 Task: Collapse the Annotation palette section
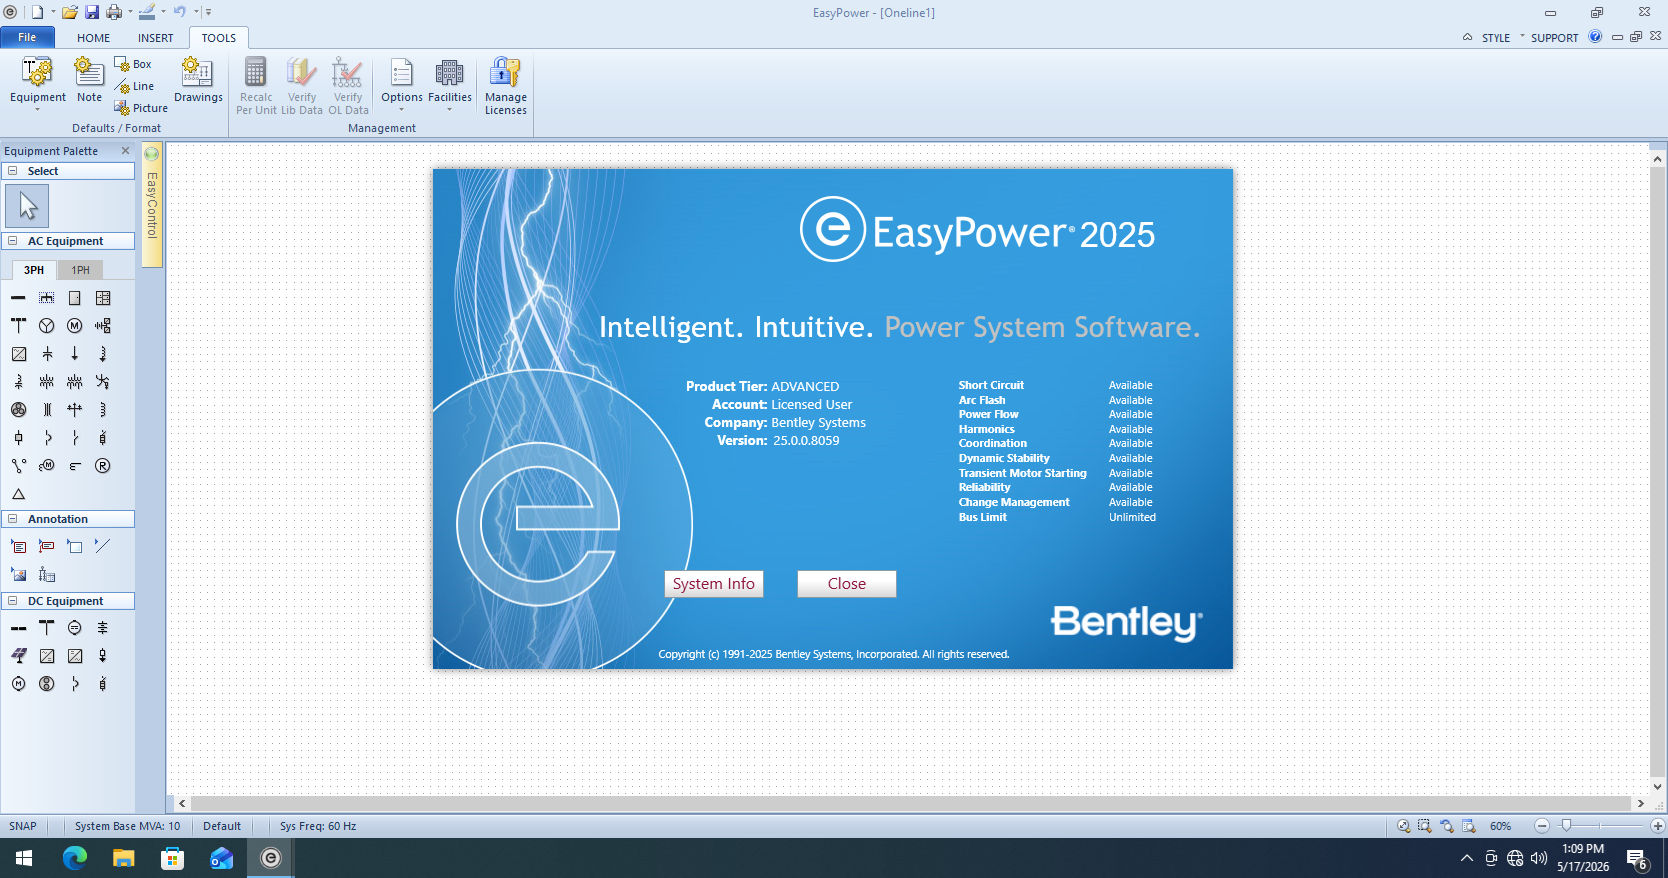pyautogui.click(x=13, y=519)
